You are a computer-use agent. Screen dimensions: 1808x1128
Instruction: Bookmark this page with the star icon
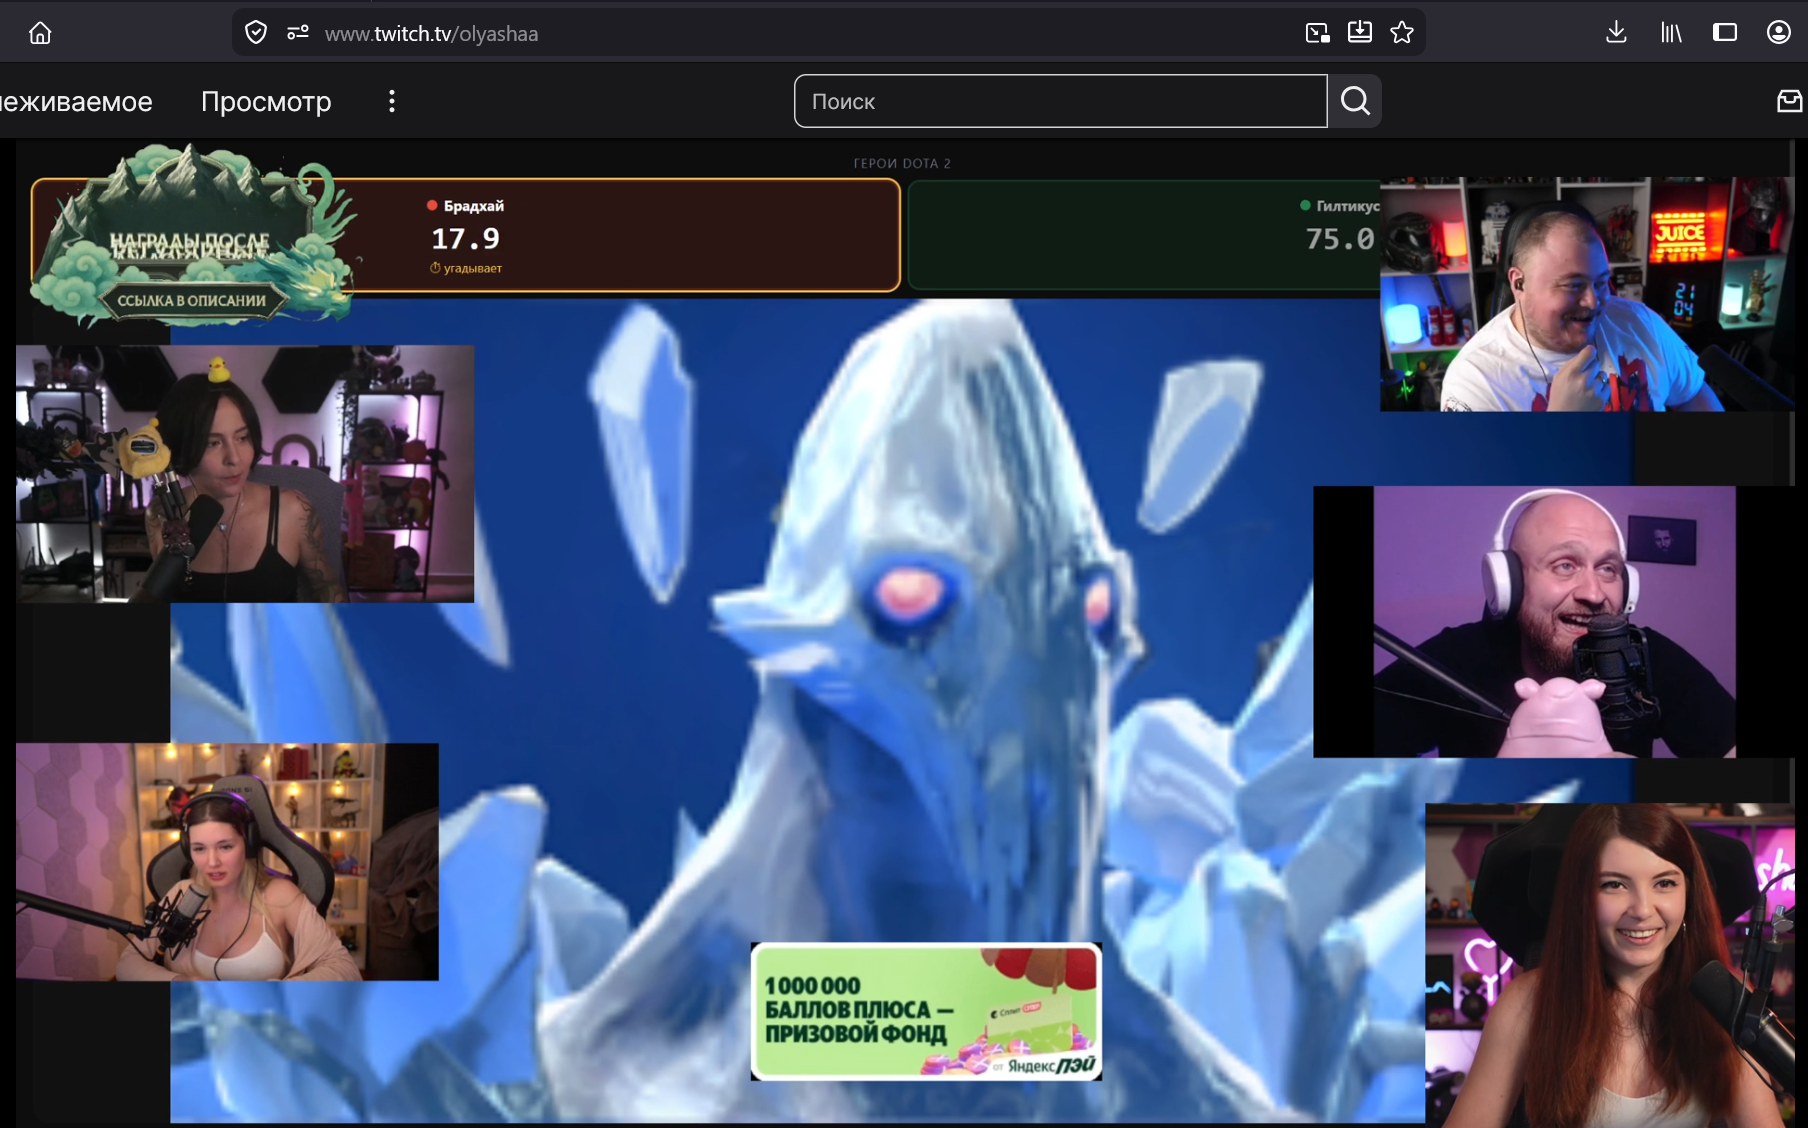(1402, 33)
